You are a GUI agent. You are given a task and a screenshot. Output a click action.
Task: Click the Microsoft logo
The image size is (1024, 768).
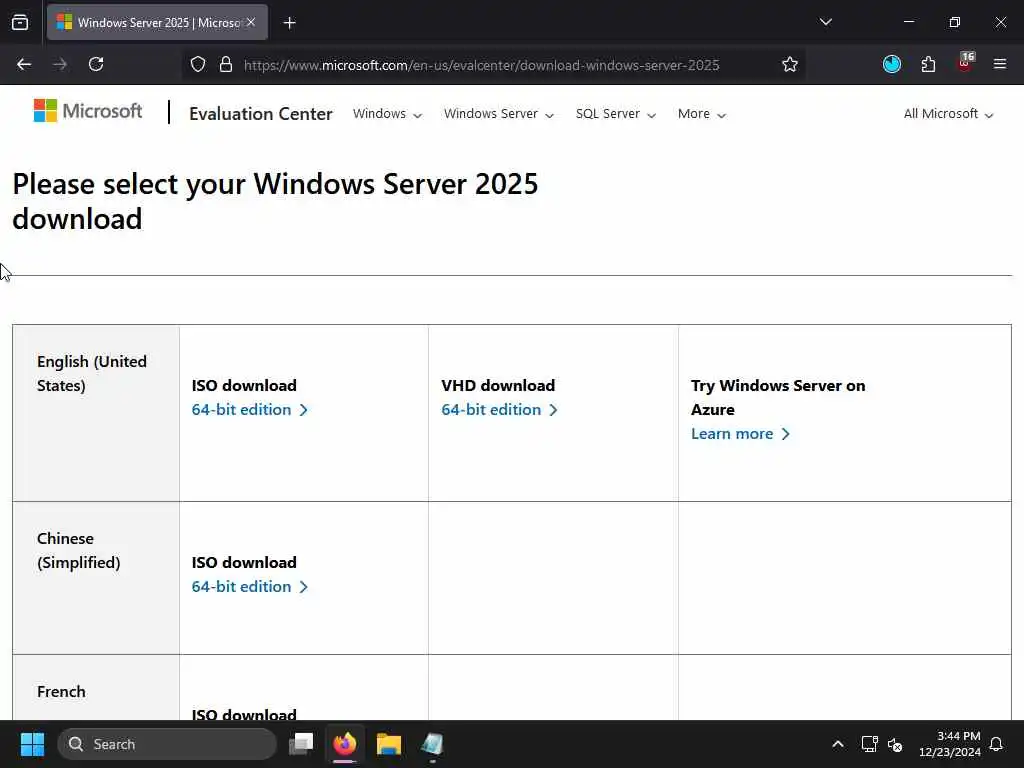tap(88, 111)
